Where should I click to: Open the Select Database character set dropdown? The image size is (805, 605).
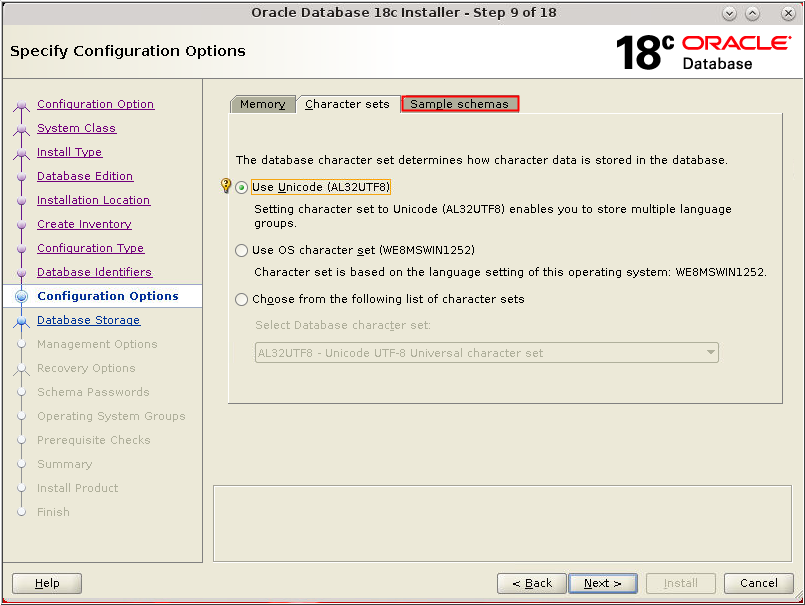[487, 353]
